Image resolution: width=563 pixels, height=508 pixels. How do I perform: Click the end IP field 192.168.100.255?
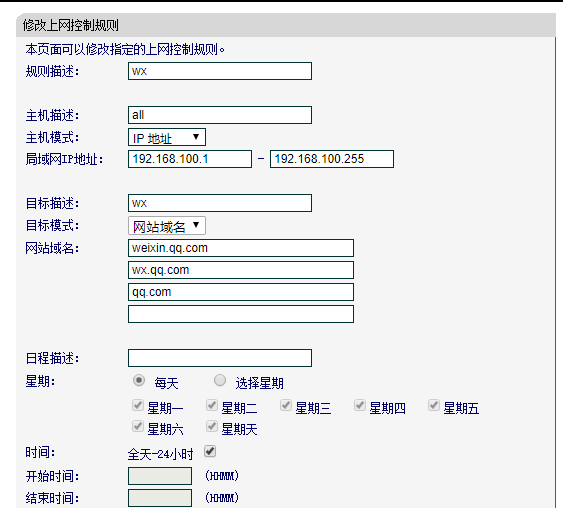332,159
